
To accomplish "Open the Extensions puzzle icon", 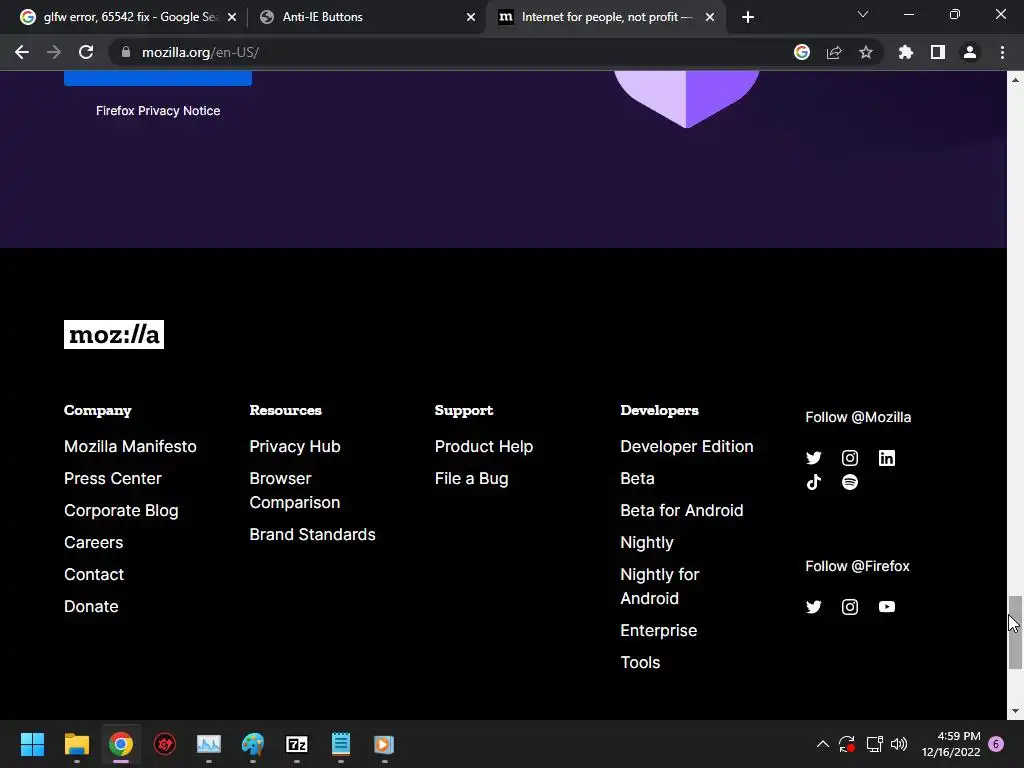I will [x=905, y=52].
